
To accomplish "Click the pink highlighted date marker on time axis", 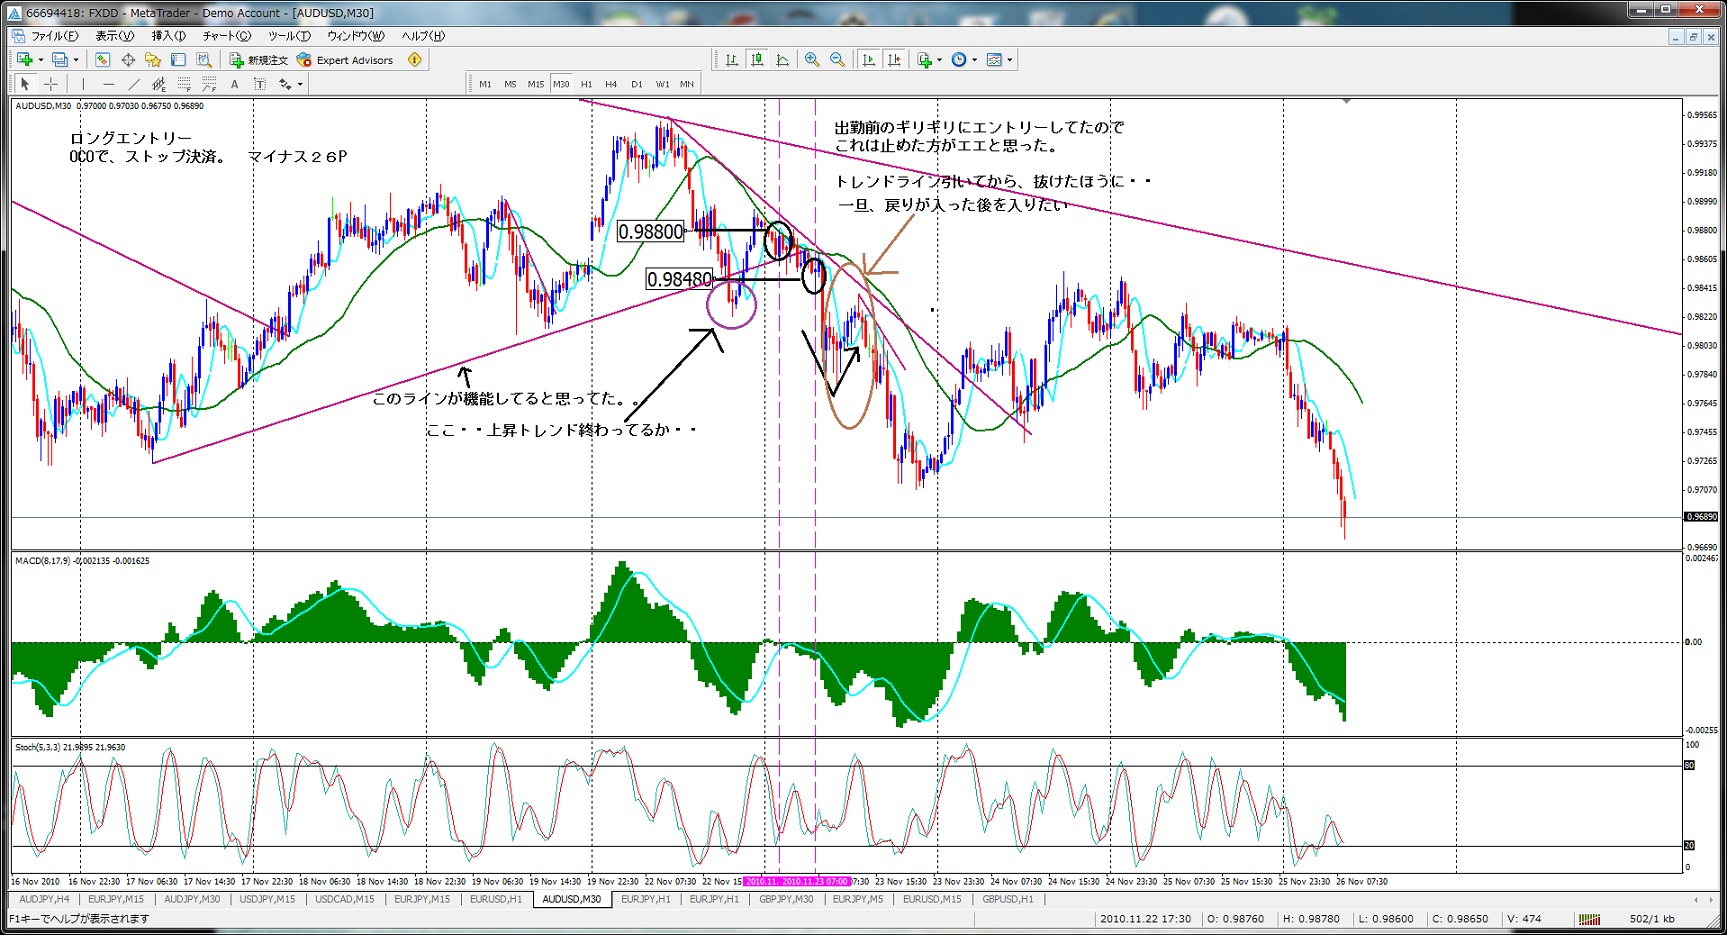I will 797,882.
